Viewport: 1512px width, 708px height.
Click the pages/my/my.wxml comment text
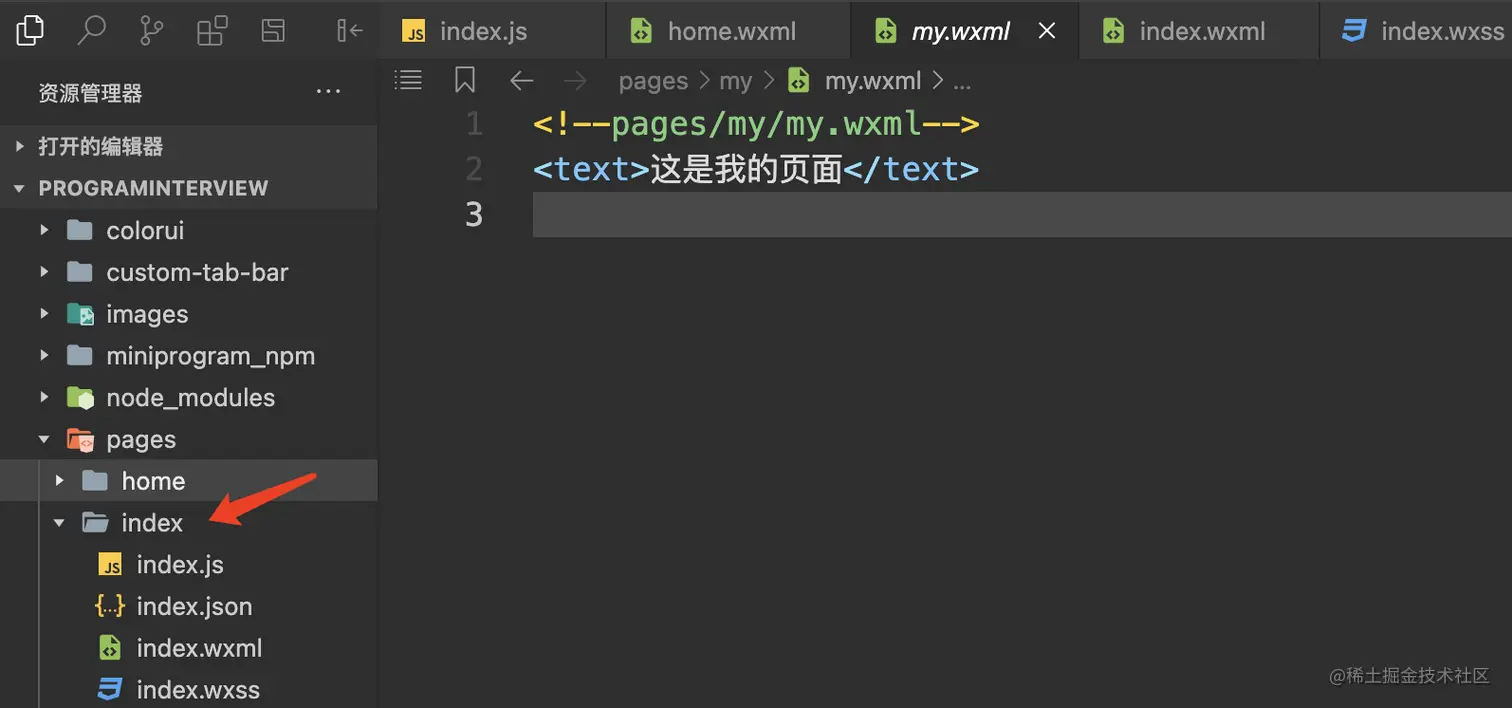coord(756,125)
